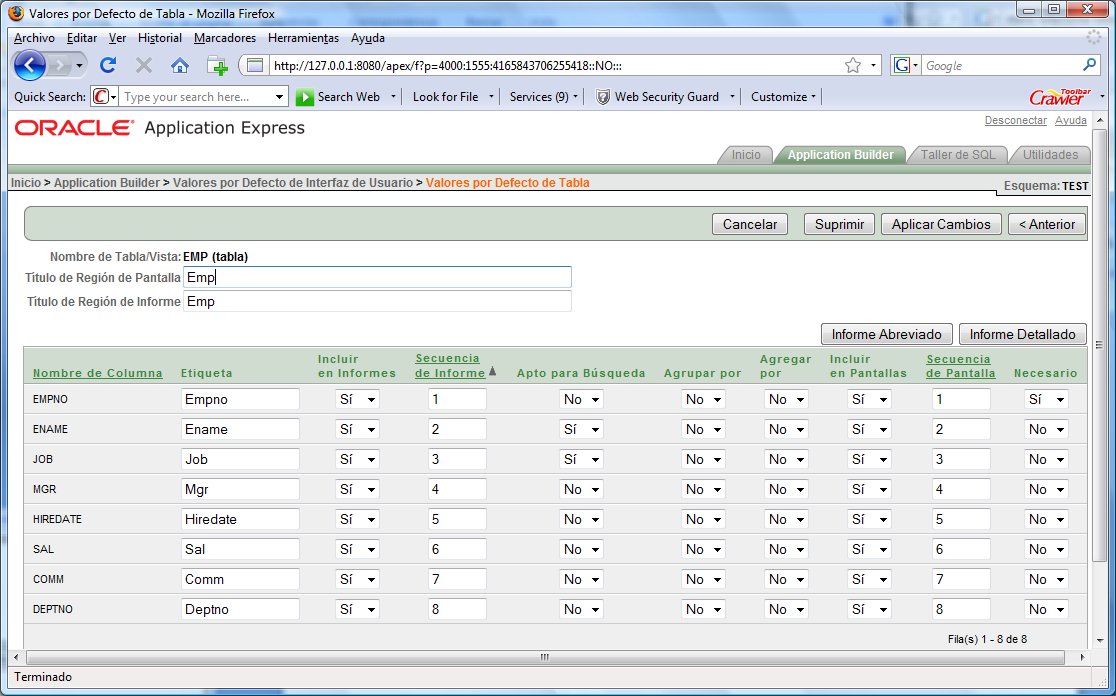Click the Suprimir button
1116x696 pixels.
pos(839,224)
